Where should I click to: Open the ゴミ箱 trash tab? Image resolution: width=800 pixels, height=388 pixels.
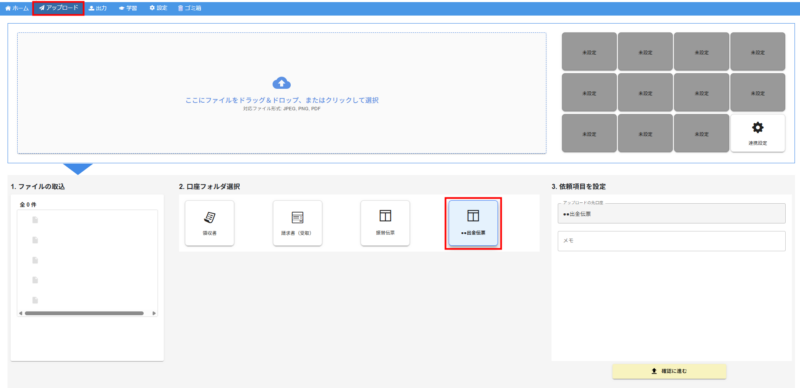coord(189,9)
